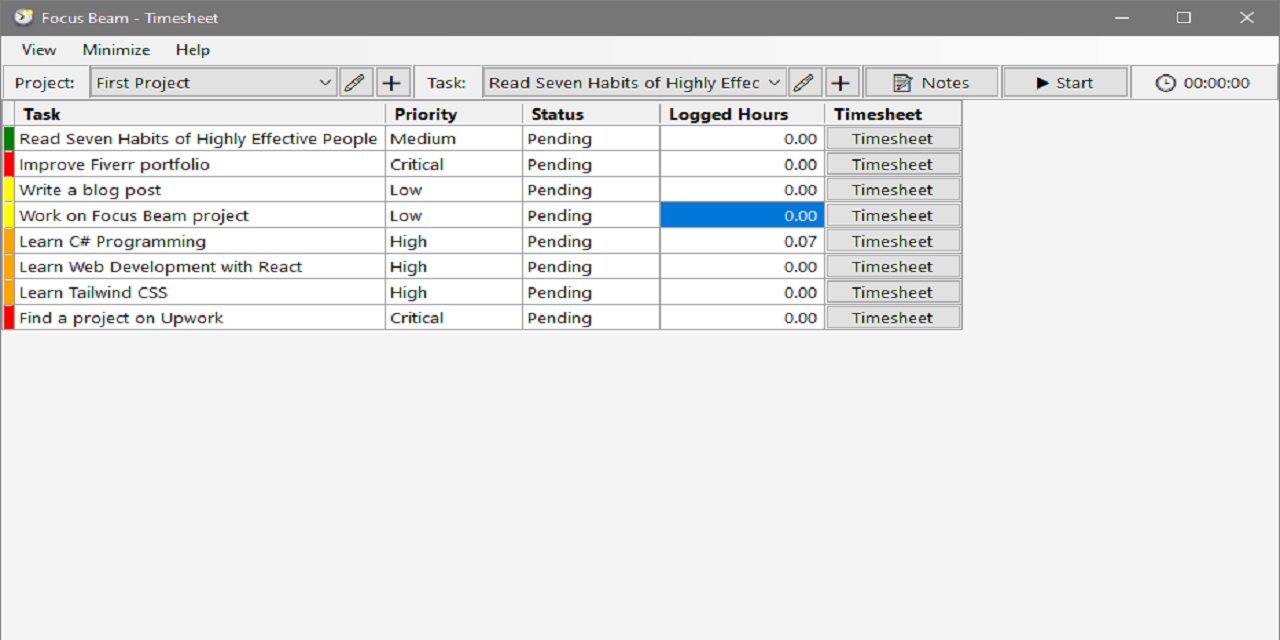Open Timesheet for Work on Focus Beam project

pos(893,216)
